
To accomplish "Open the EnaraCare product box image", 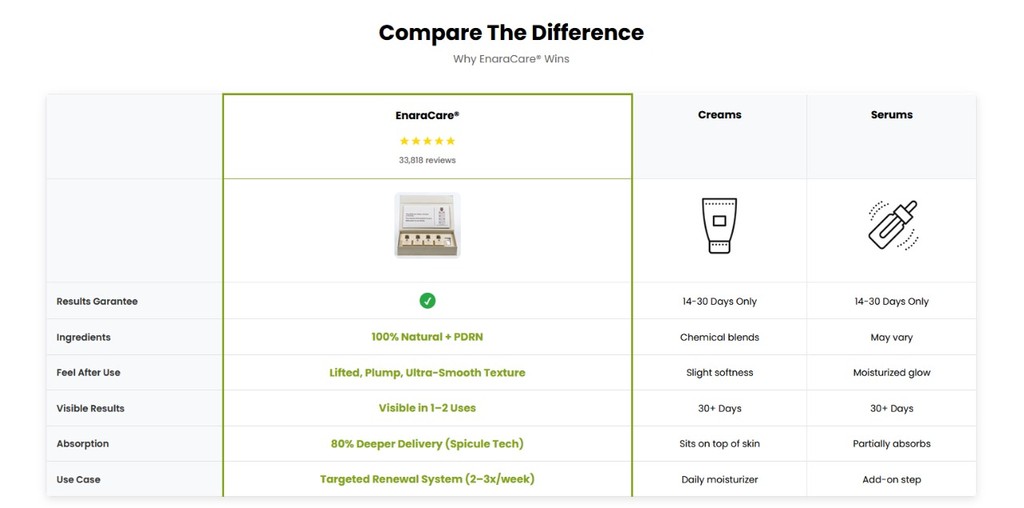I will click(x=427, y=225).
